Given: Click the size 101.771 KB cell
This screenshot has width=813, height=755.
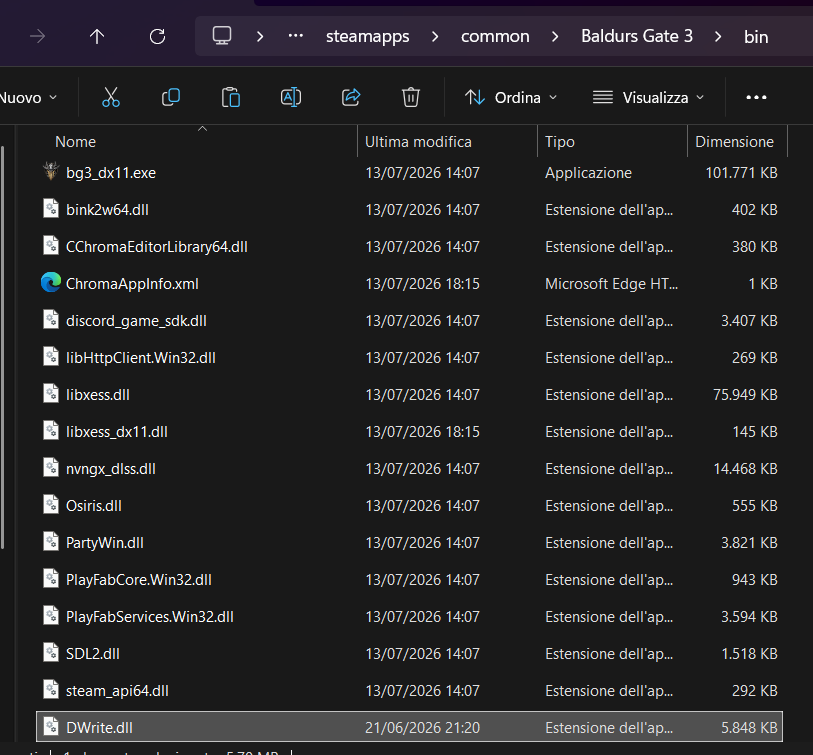Looking at the screenshot, I should pos(741,173).
